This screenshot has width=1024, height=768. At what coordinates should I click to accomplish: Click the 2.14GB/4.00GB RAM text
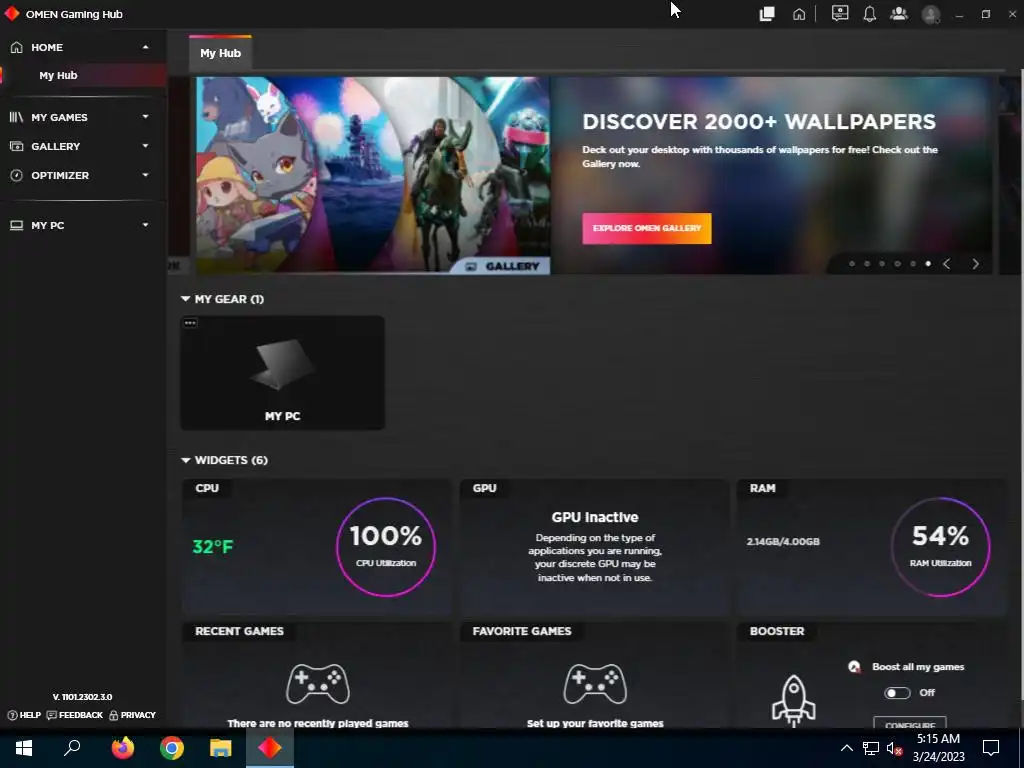tap(783, 541)
